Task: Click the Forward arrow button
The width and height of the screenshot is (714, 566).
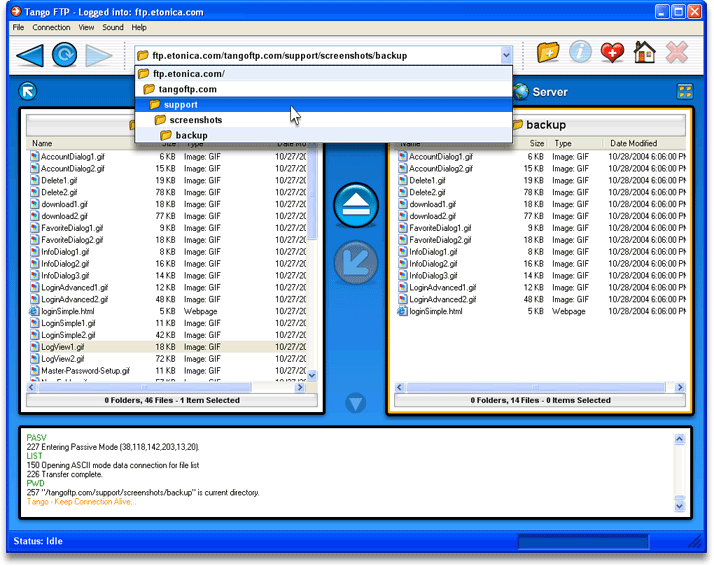Action: [x=98, y=56]
